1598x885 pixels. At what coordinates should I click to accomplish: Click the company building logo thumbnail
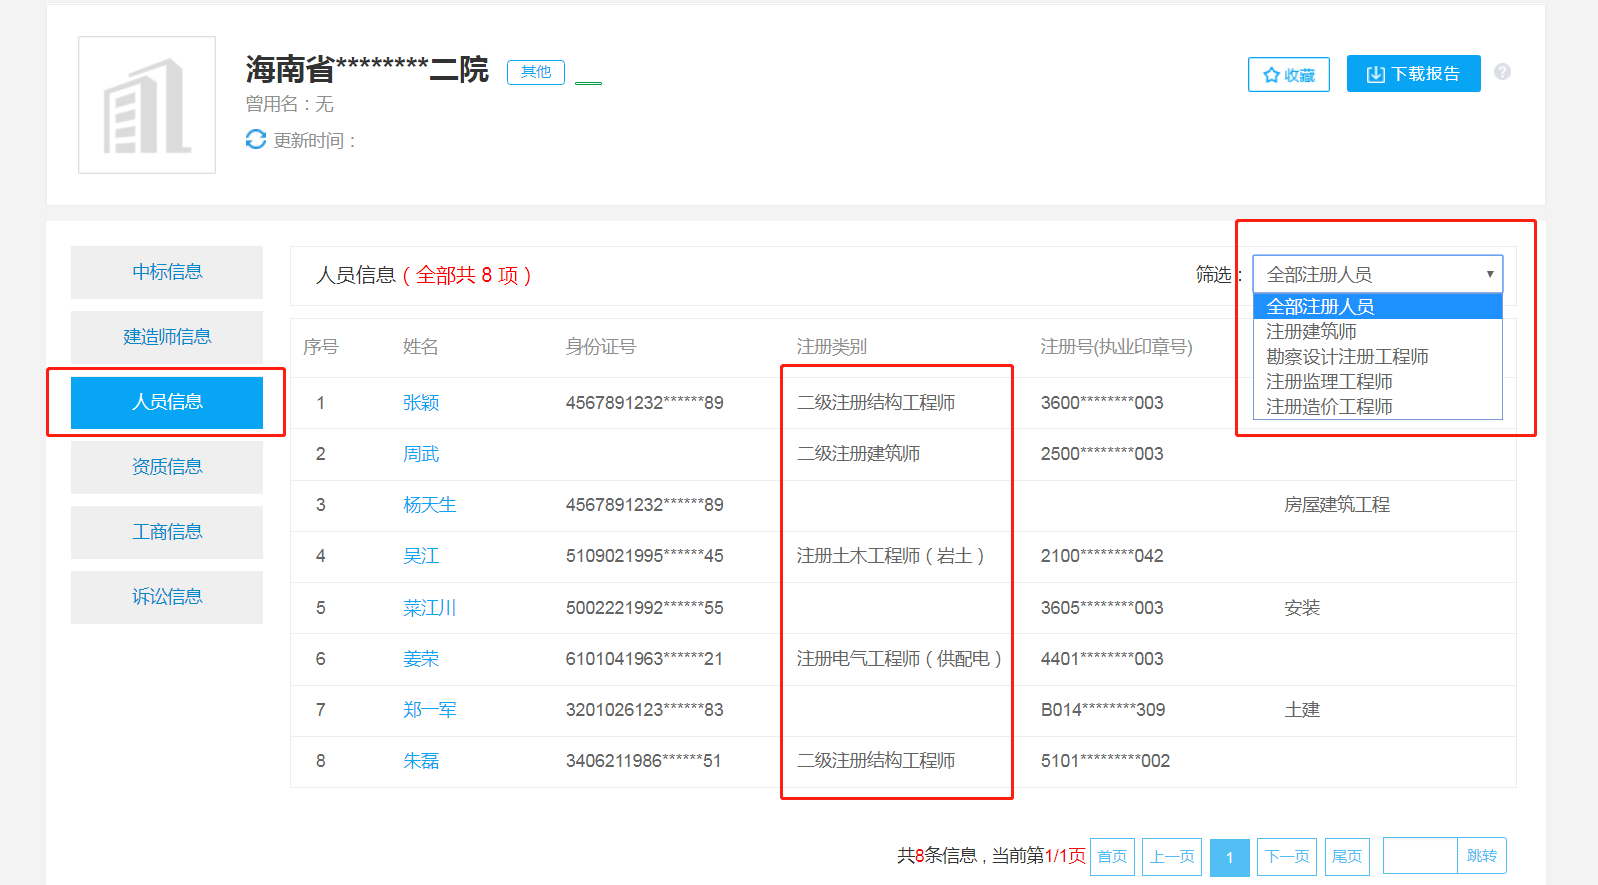147,105
